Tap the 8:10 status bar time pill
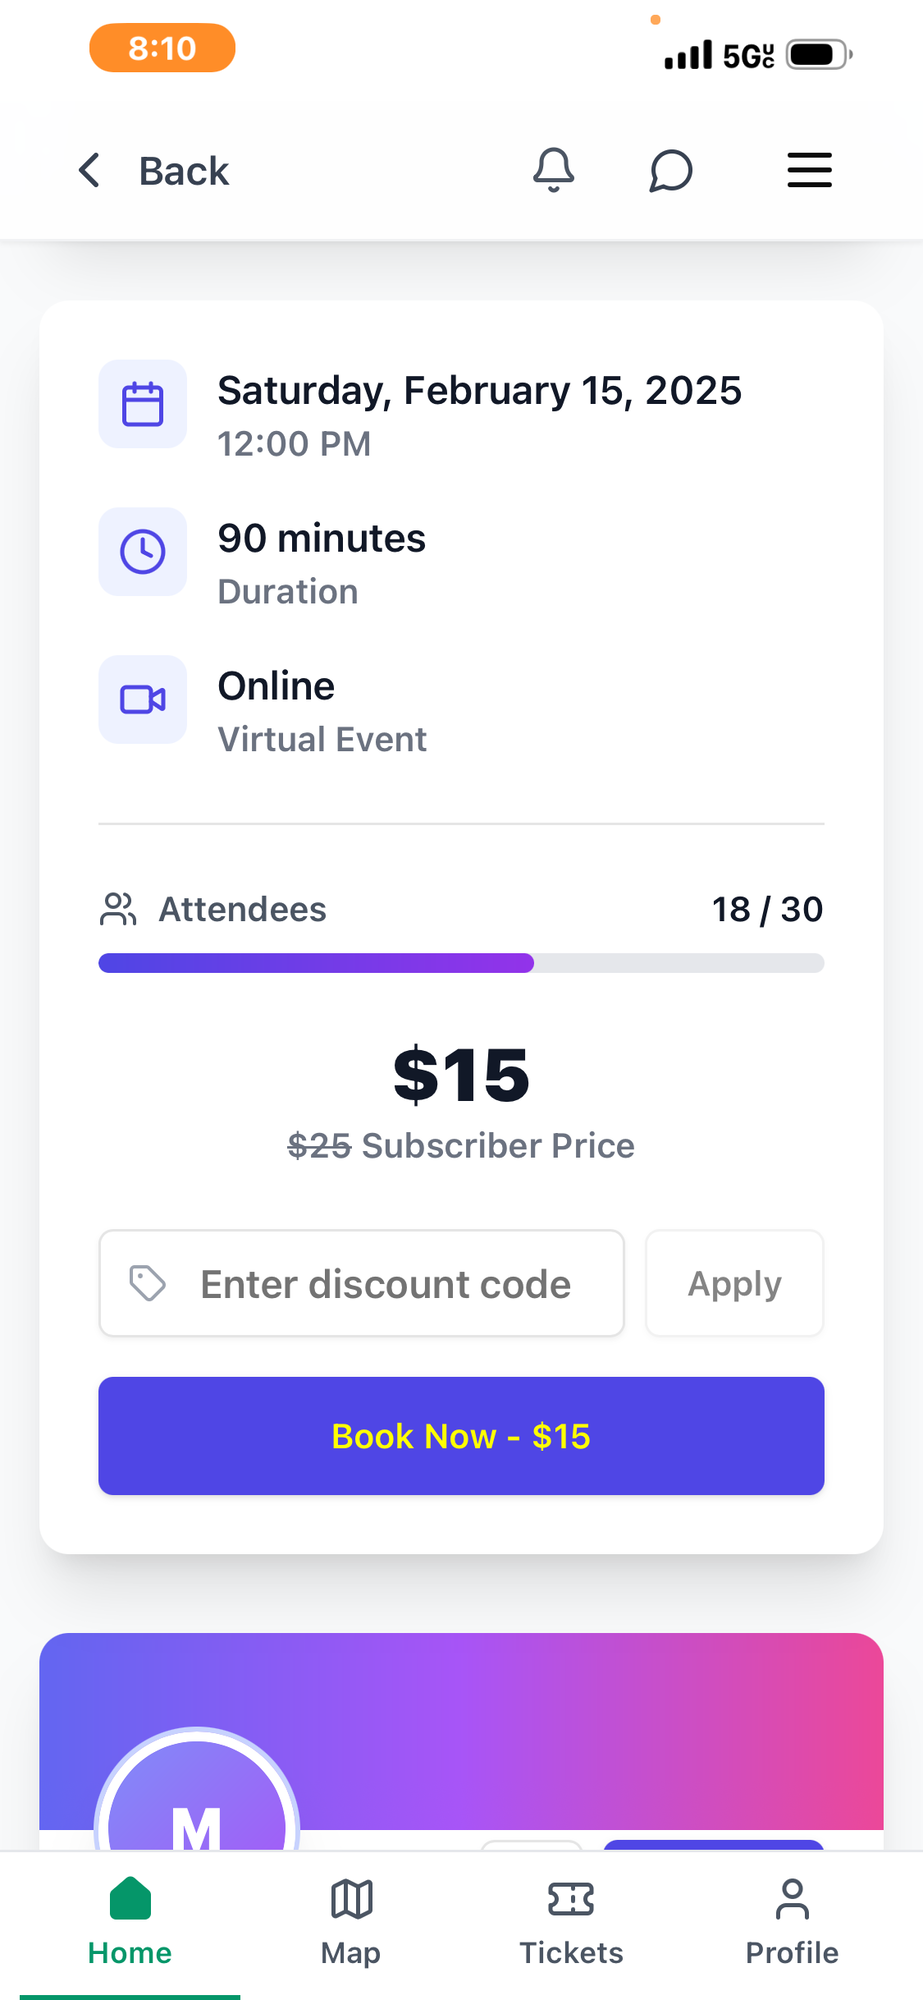Viewport: 923px width, 2000px height. (162, 48)
